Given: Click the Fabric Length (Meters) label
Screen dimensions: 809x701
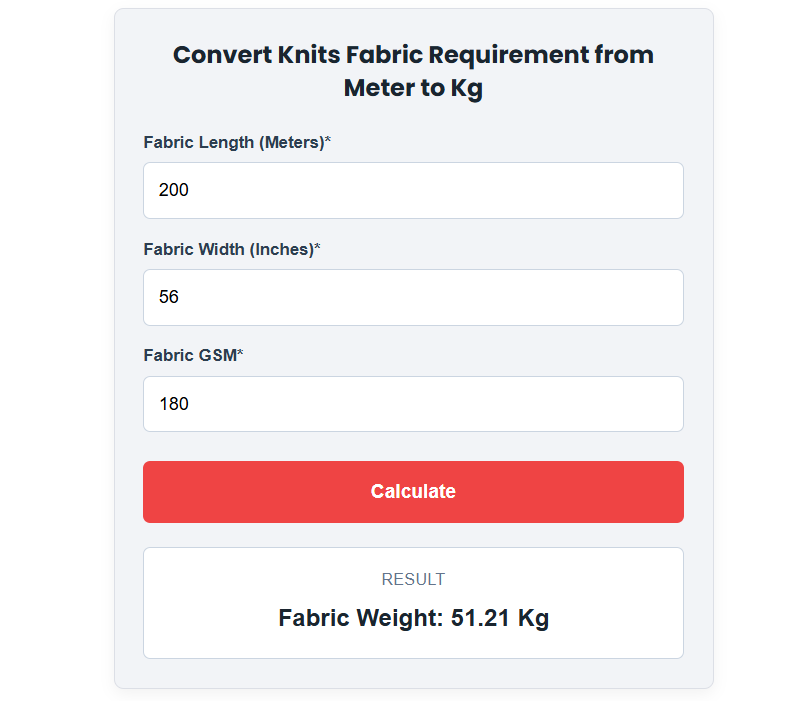Looking at the screenshot, I should coord(237,142).
